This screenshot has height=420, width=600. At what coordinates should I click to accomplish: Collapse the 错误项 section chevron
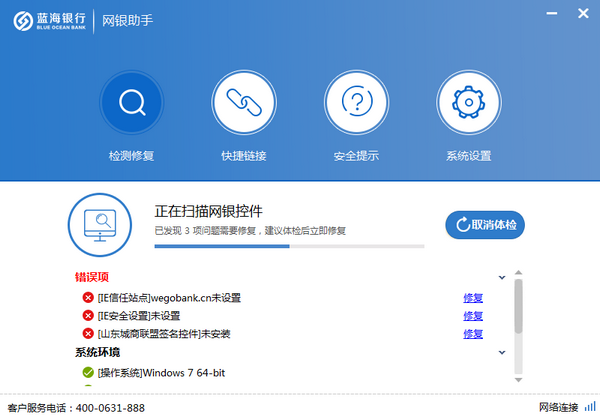tap(502, 277)
